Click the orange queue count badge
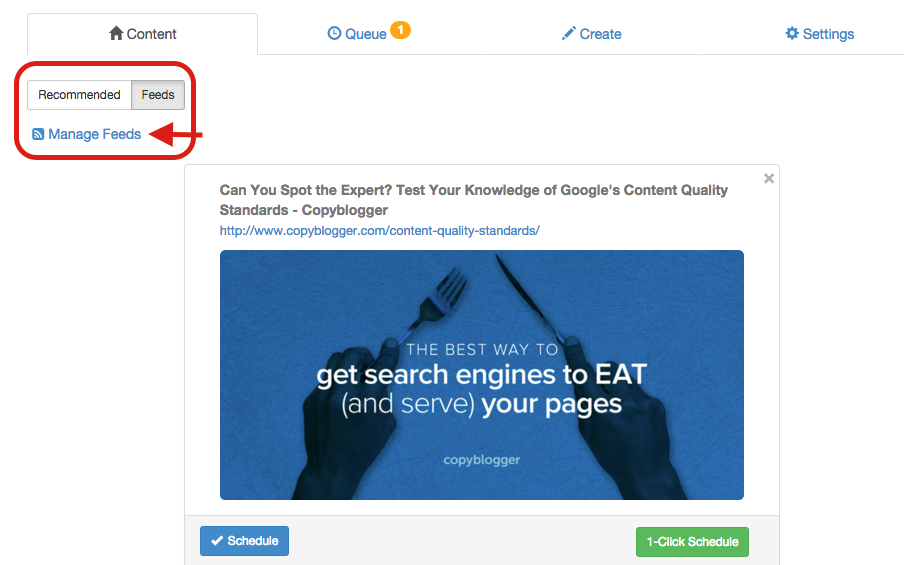 (x=400, y=29)
